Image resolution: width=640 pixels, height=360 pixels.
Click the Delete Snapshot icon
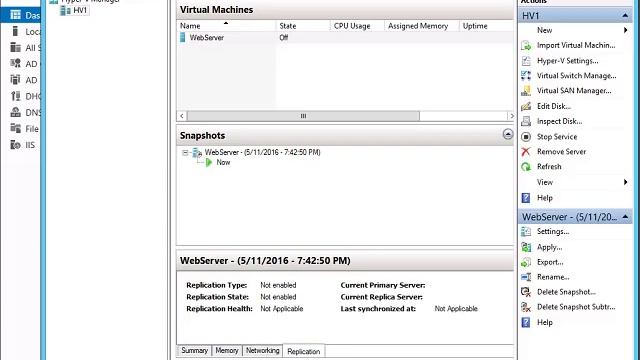point(526,292)
